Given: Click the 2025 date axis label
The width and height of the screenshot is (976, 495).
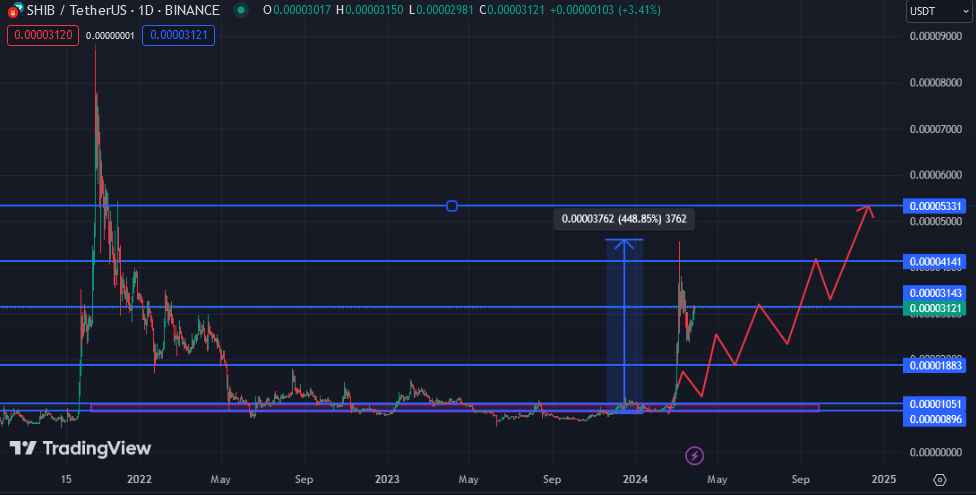Looking at the screenshot, I should 884,479.
